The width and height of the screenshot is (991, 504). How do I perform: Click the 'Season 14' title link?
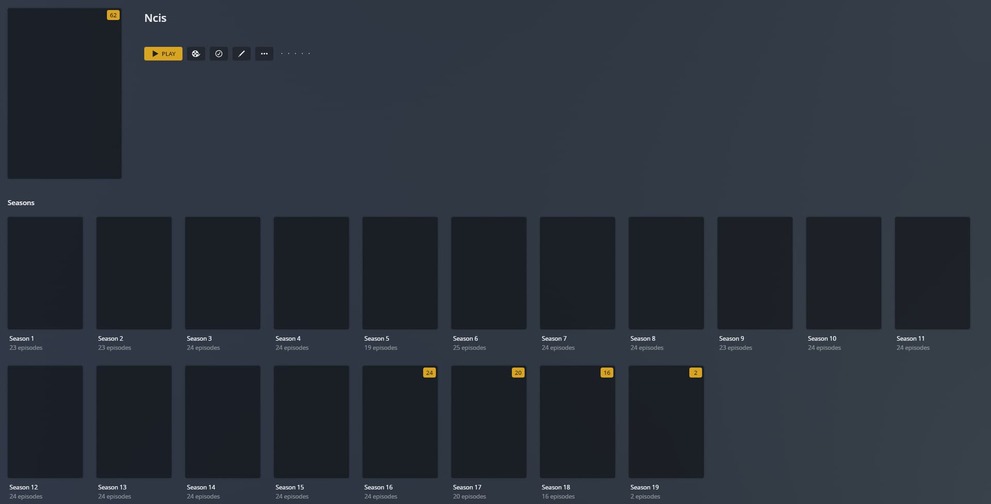[x=201, y=487]
